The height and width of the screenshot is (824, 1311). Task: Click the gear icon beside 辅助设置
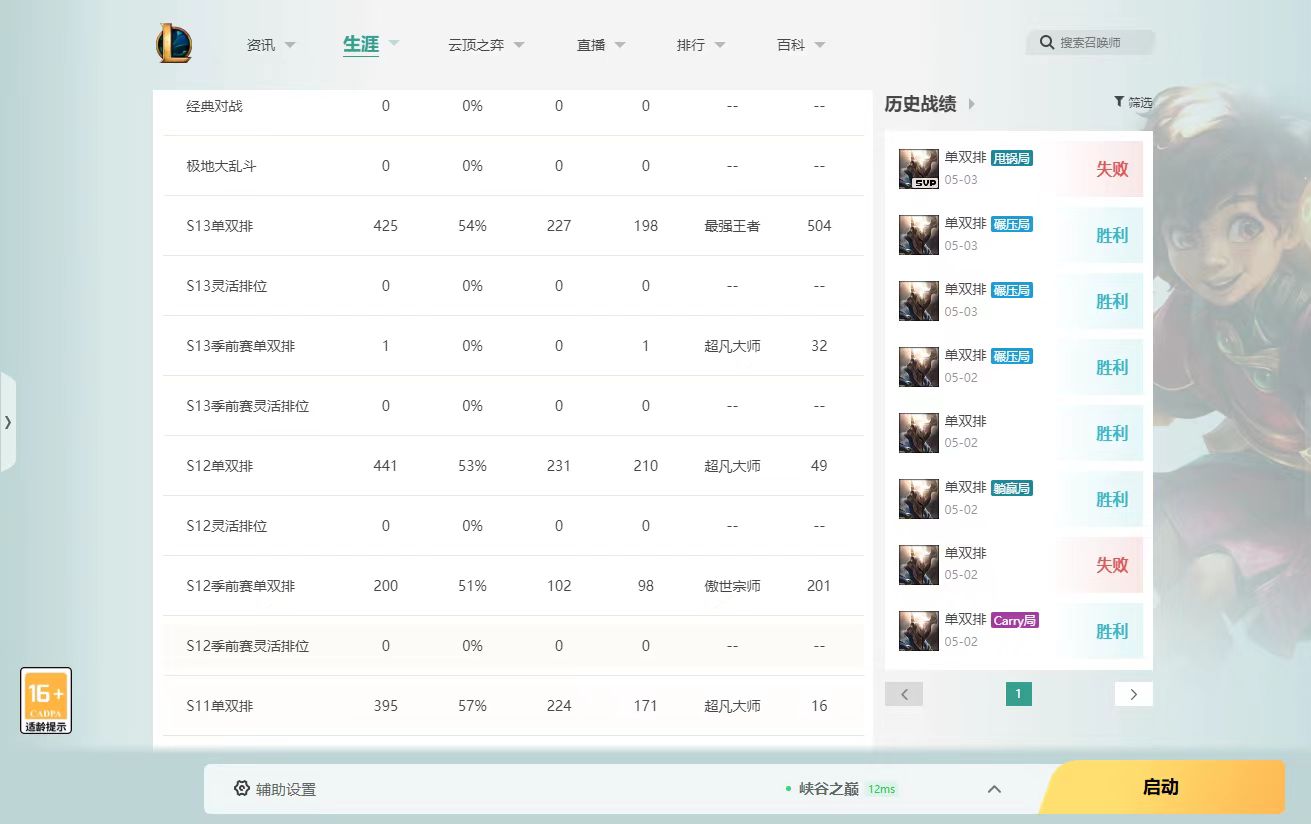pos(242,788)
